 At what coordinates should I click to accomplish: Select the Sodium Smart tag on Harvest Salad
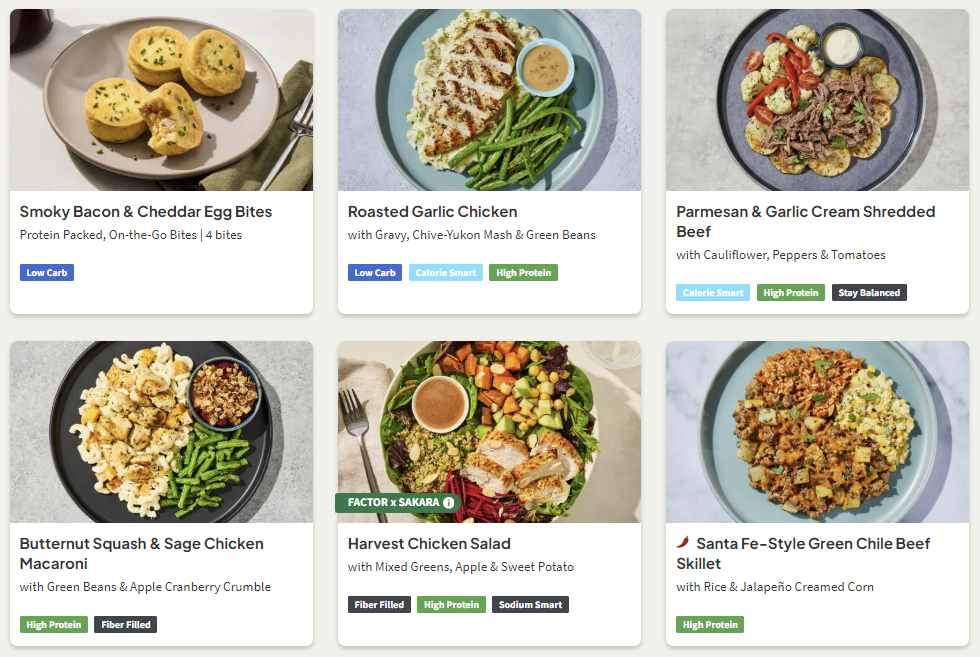(x=530, y=605)
